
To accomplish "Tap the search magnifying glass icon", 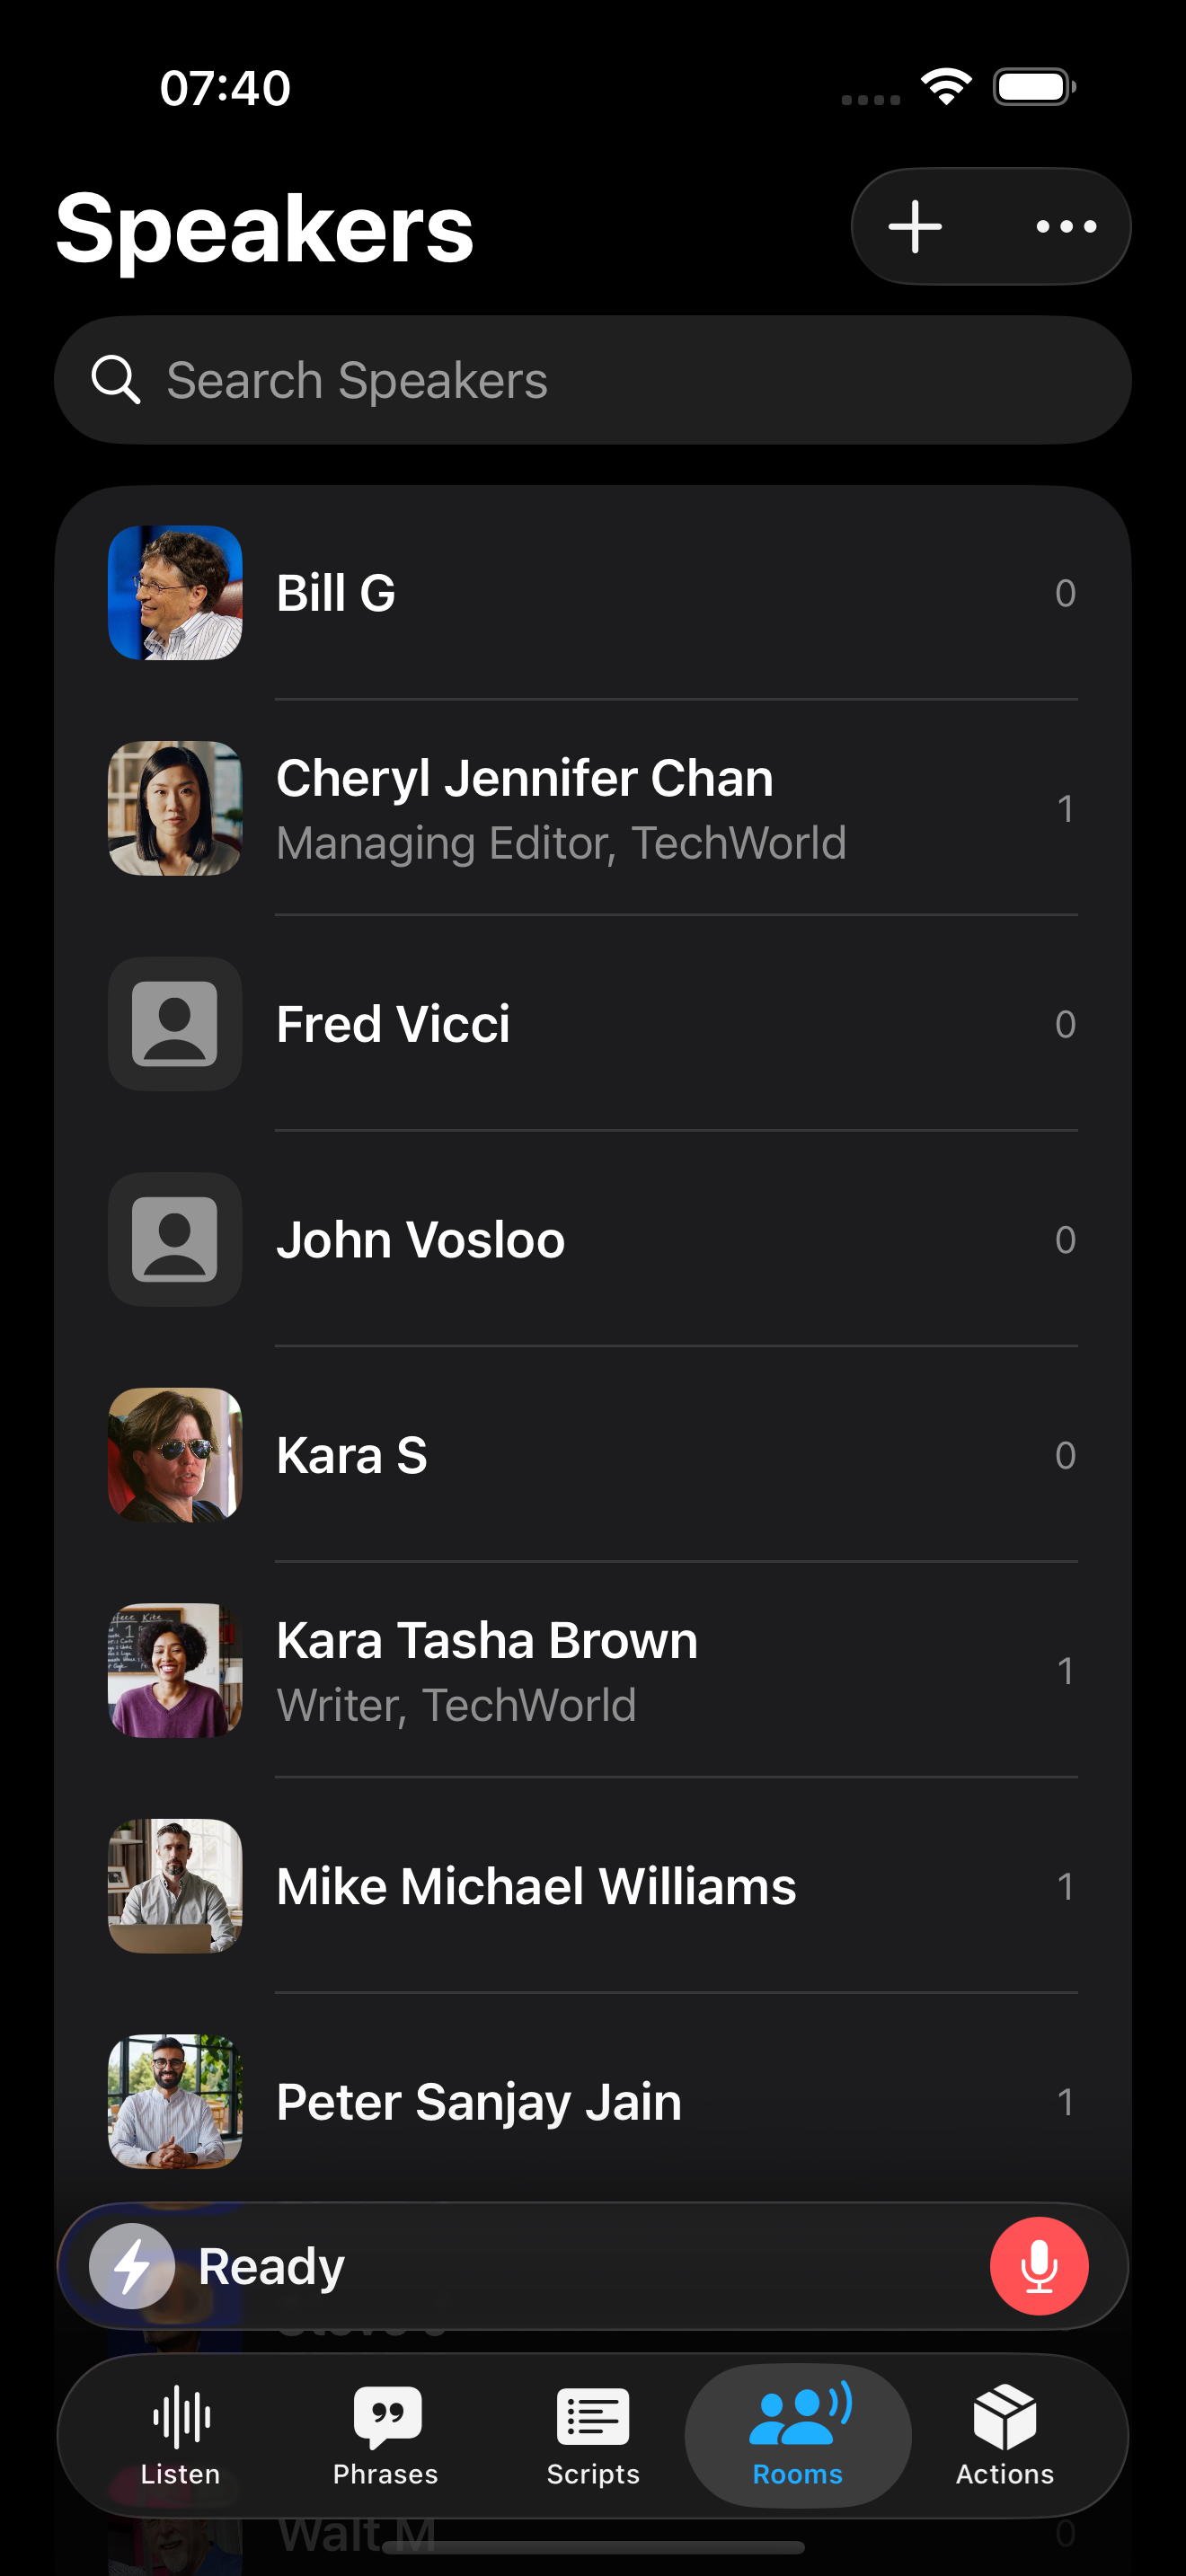I will pyautogui.click(x=115, y=381).
